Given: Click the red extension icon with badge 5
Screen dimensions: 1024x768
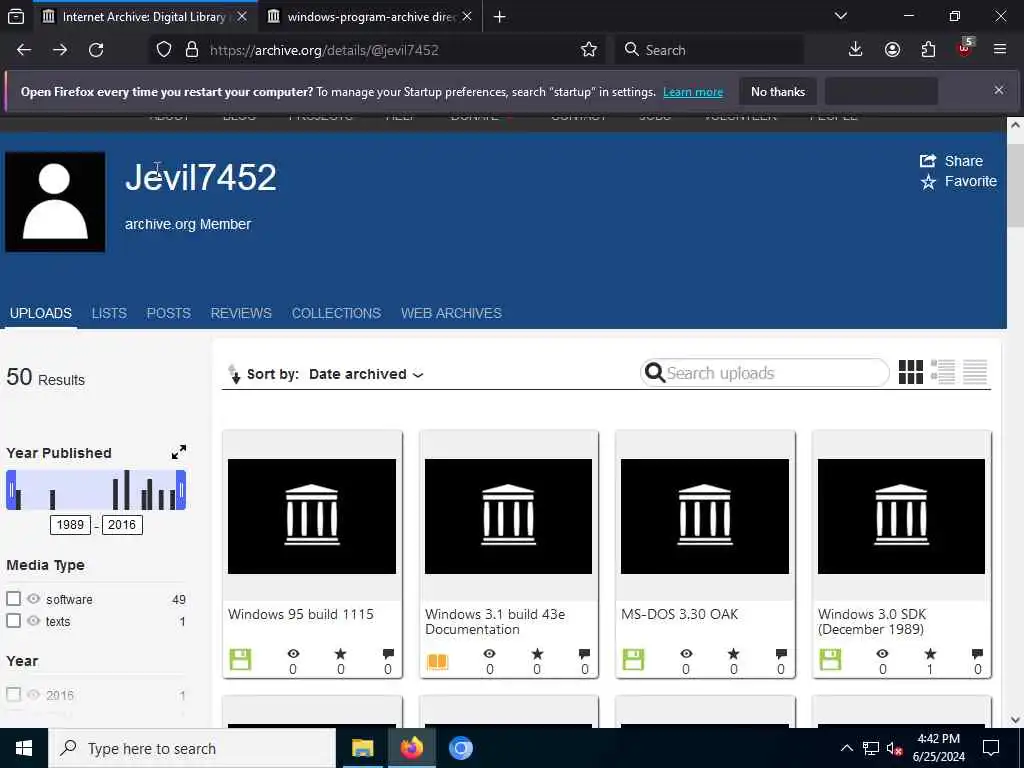Looking at the screenshot, I should coord(965,48).
